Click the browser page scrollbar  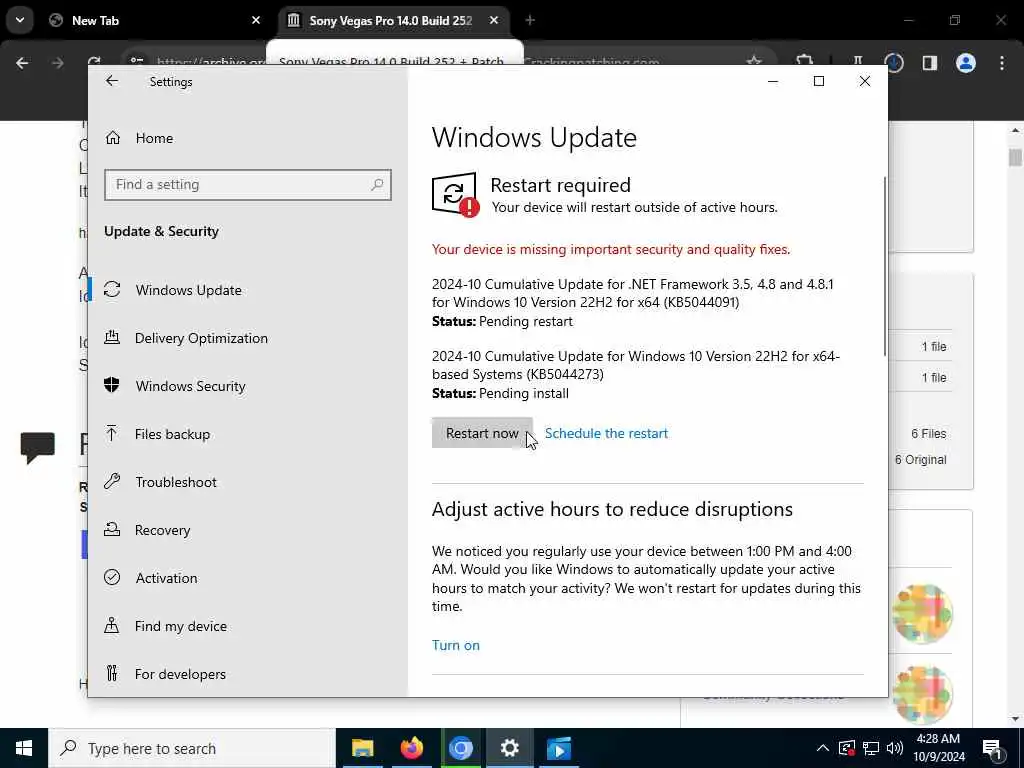[1015, 158]
